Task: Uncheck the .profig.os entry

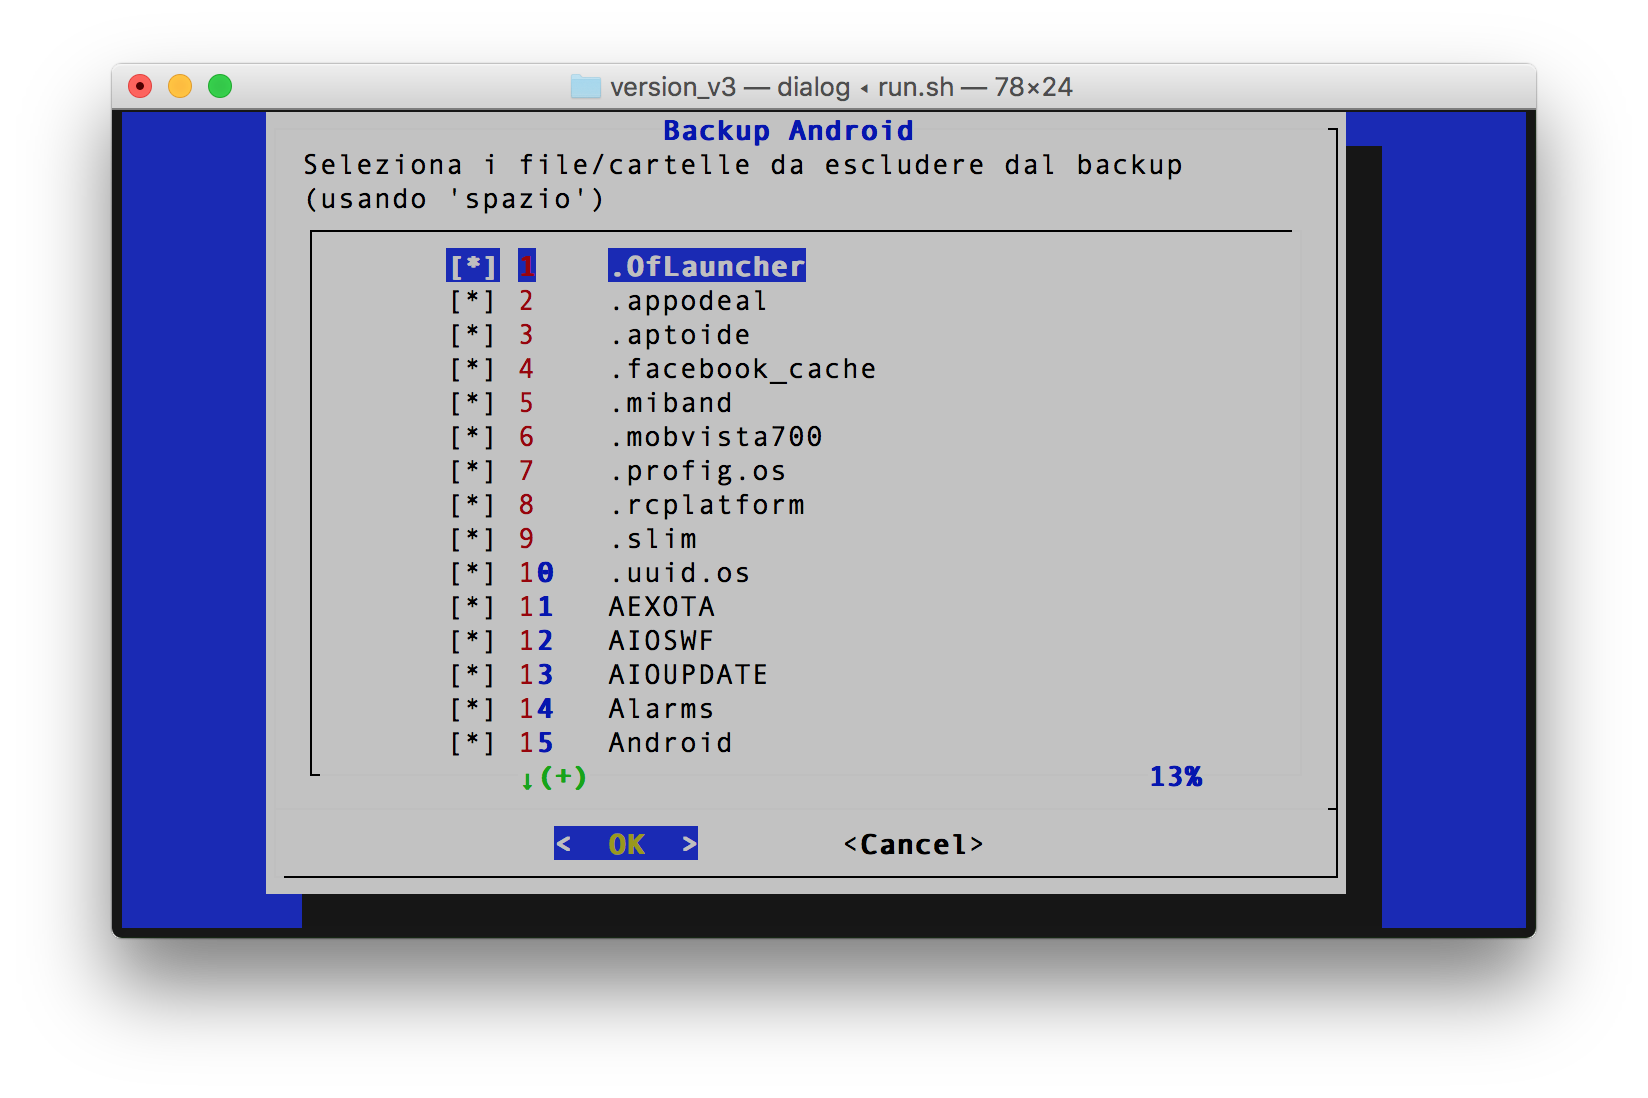Action: 471,470
